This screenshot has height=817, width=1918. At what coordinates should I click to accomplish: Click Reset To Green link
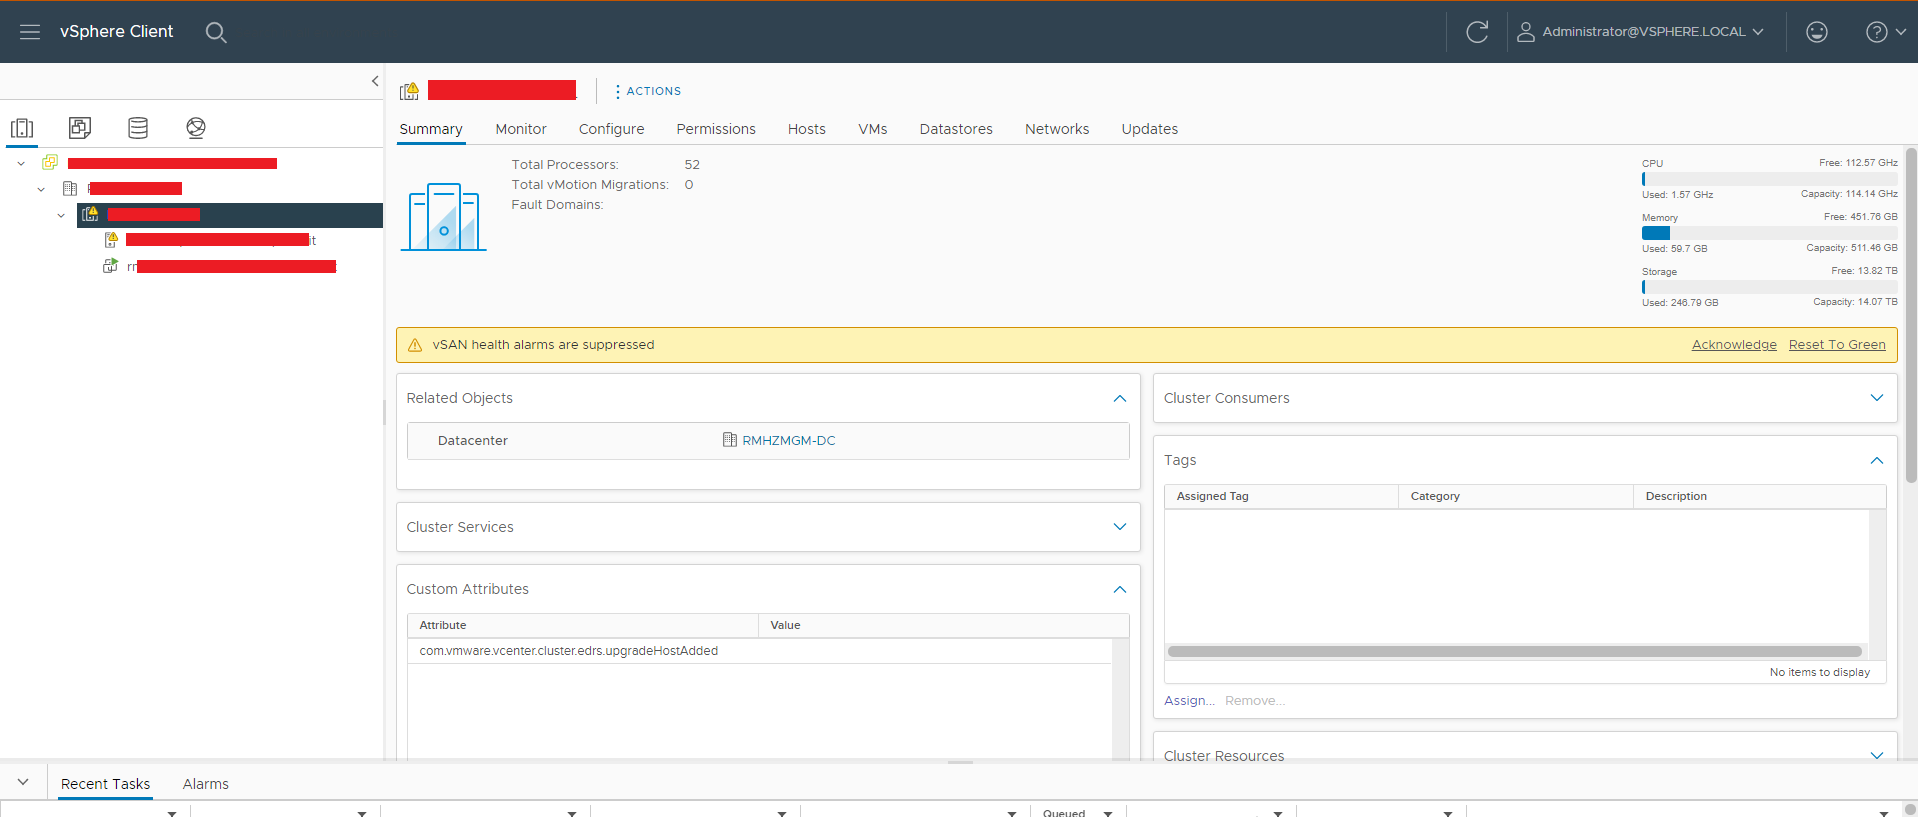point(1837,345)
